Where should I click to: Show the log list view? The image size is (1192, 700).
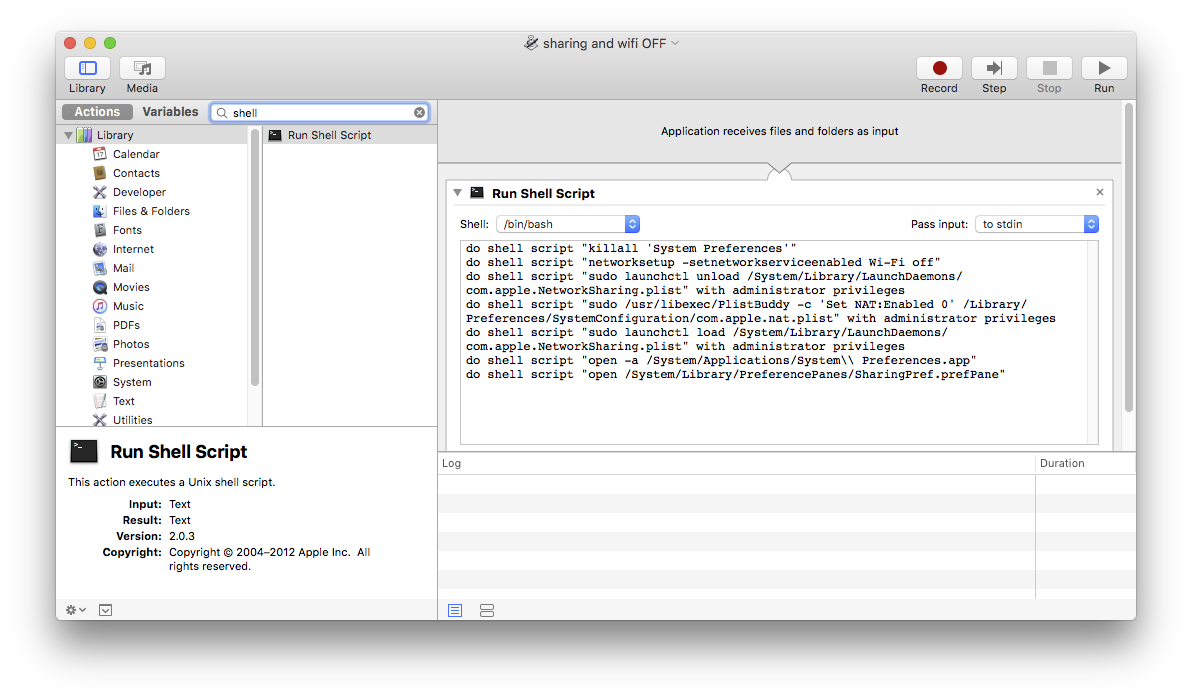click(x=455, y=610)
